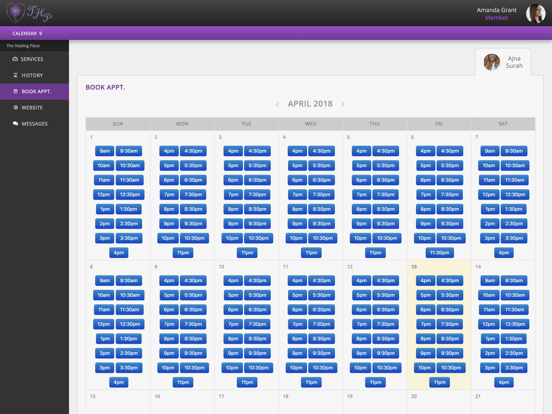The height and width of the screenshot is (414, 552).
Task: Click the FRI column header
Action: pos(439,124)
